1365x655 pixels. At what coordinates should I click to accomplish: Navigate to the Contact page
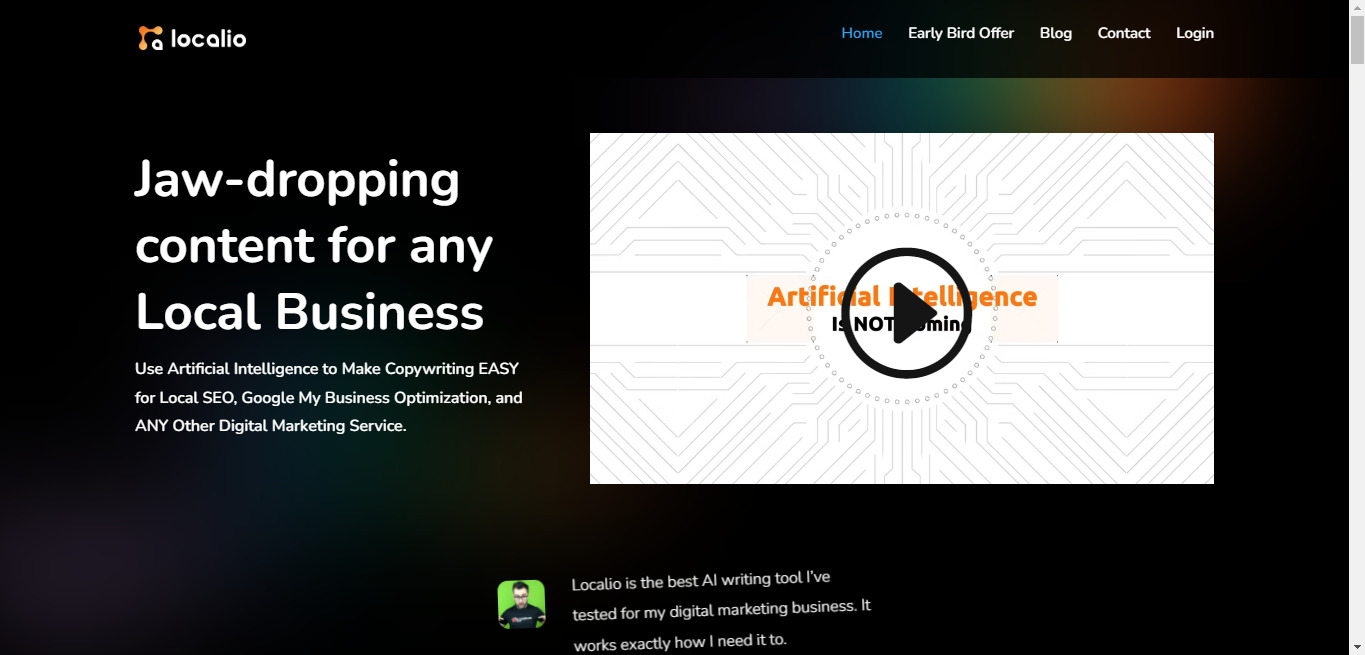pyautogui.click(x=1124, y=33)
